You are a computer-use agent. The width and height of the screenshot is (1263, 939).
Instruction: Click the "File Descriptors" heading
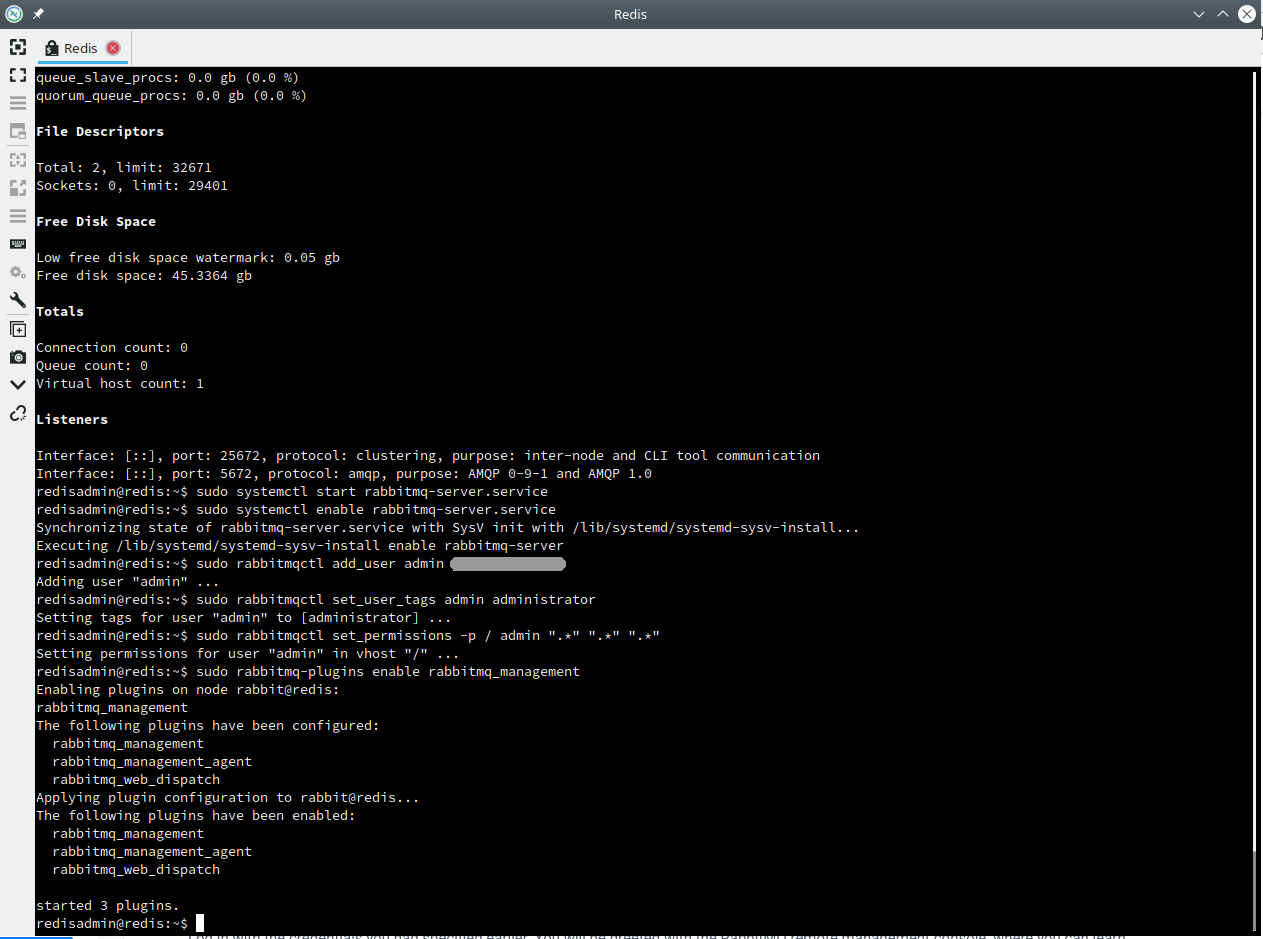(x=100, y=132)
